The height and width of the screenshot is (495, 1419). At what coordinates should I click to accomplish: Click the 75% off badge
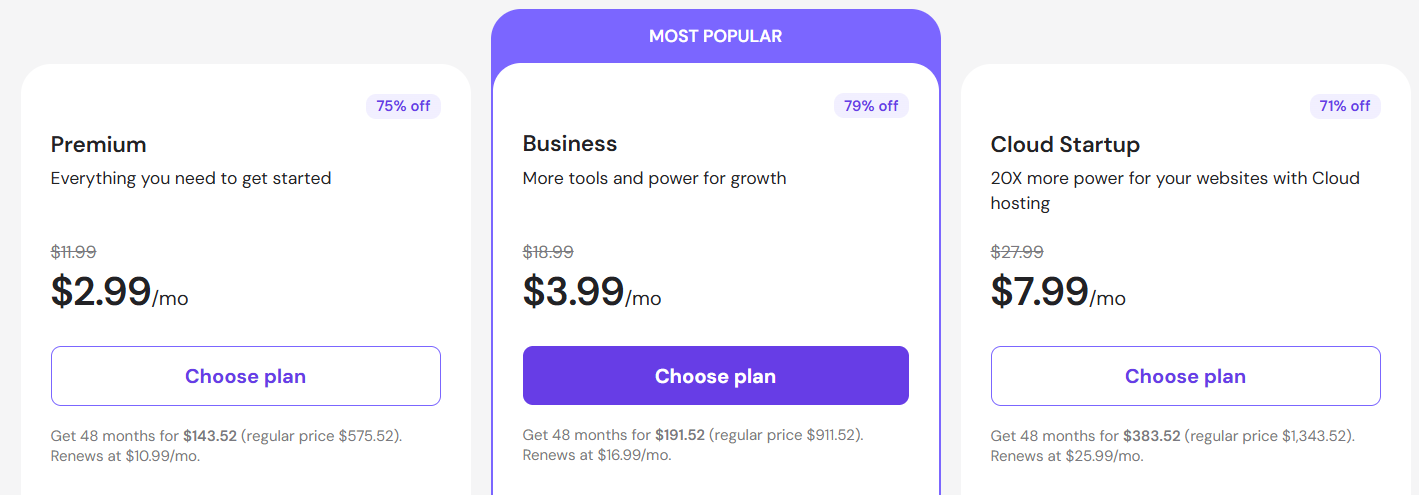[403, 106]
